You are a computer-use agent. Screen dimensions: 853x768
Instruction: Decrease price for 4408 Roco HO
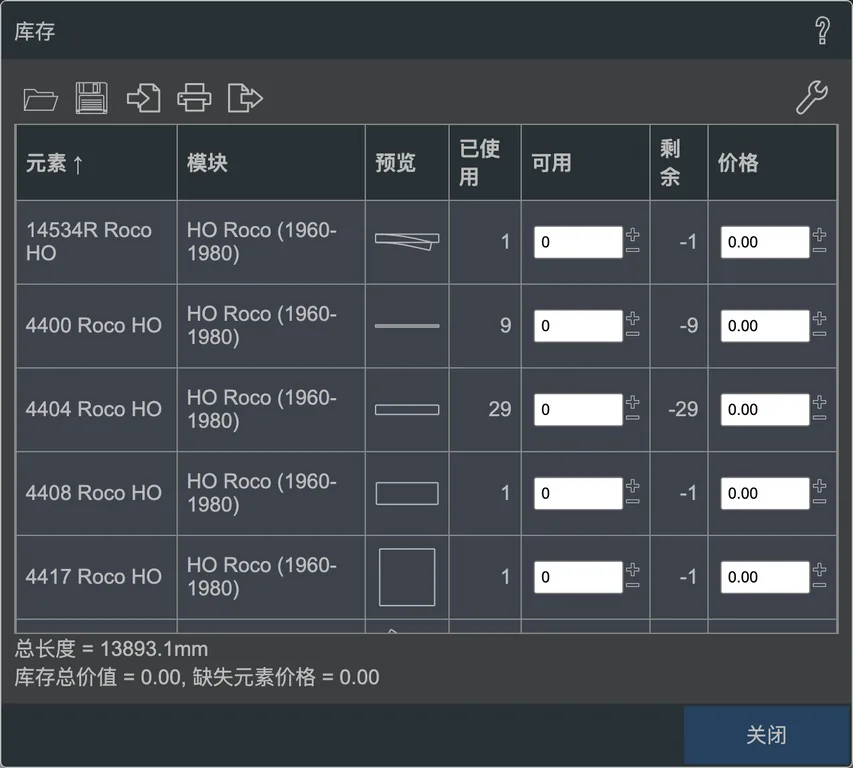[x=819, y=501]
